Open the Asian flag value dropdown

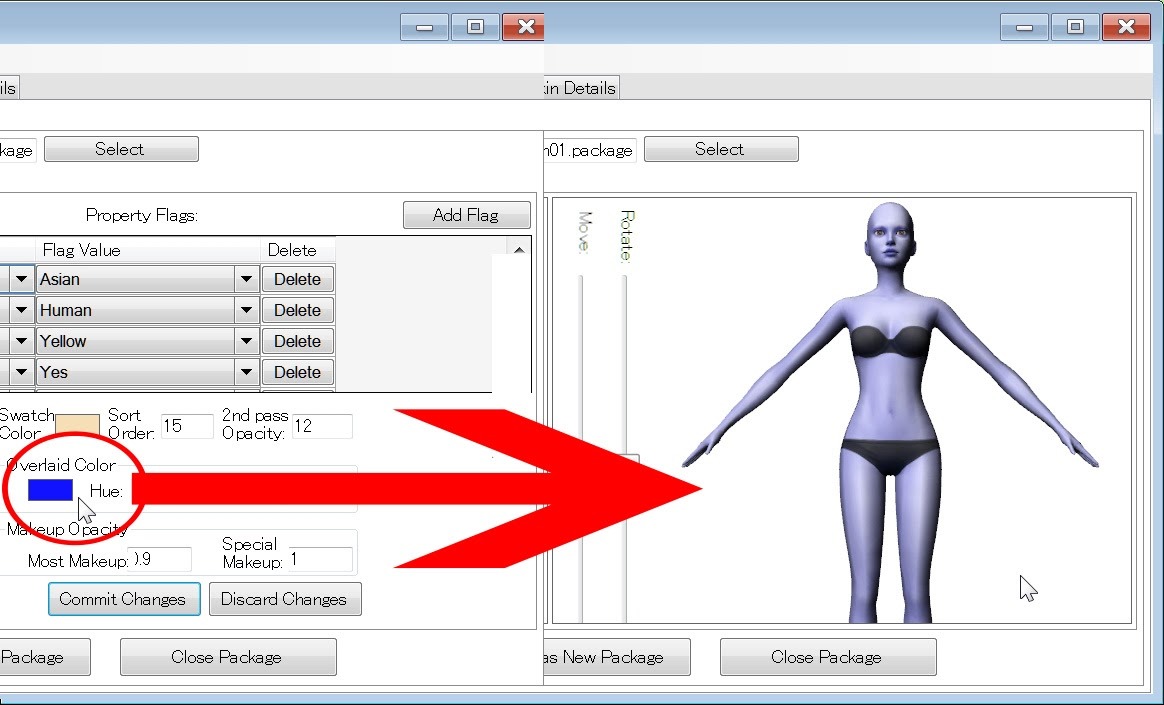246,279
